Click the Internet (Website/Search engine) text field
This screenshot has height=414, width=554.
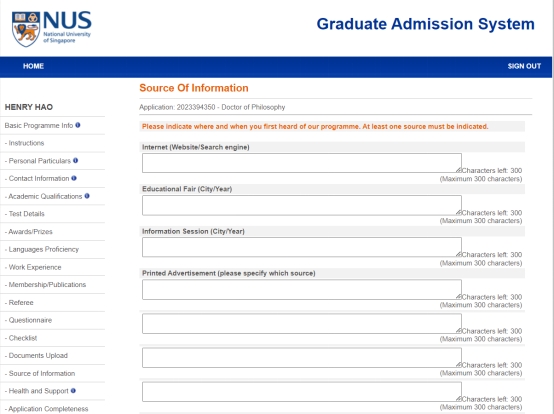point(302,163)
